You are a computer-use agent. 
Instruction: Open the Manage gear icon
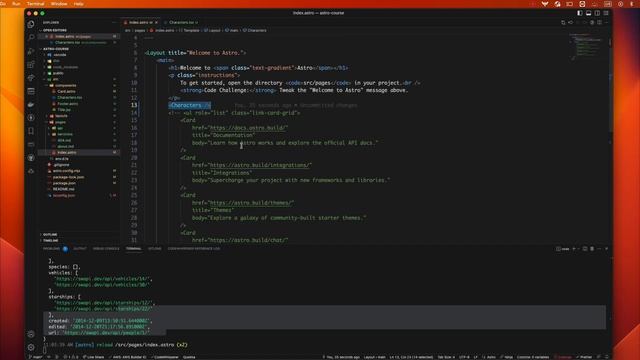tap(31, 347)
